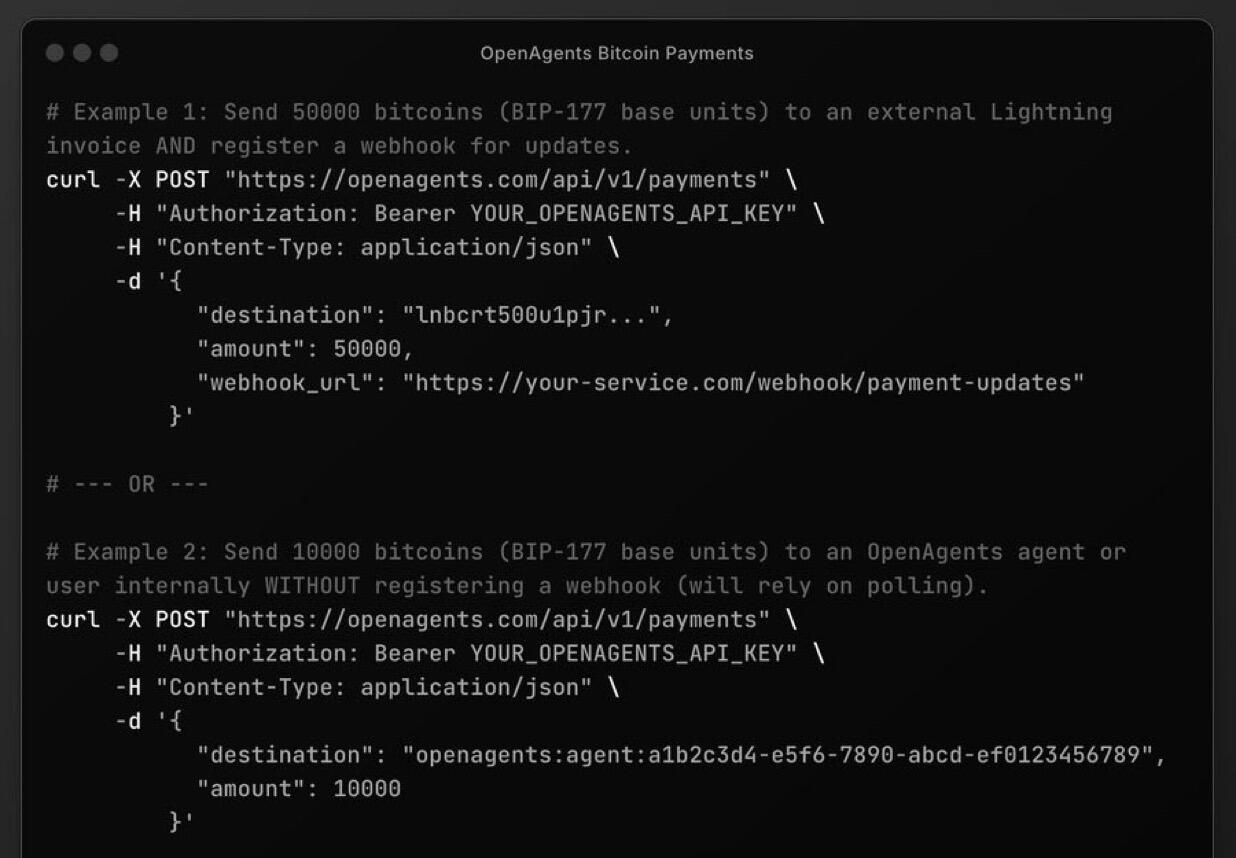Screen dimensions: 1236x858
Task: Select the lnbcrt500u1pjr... destination value
Action: (x=531, y=315)
